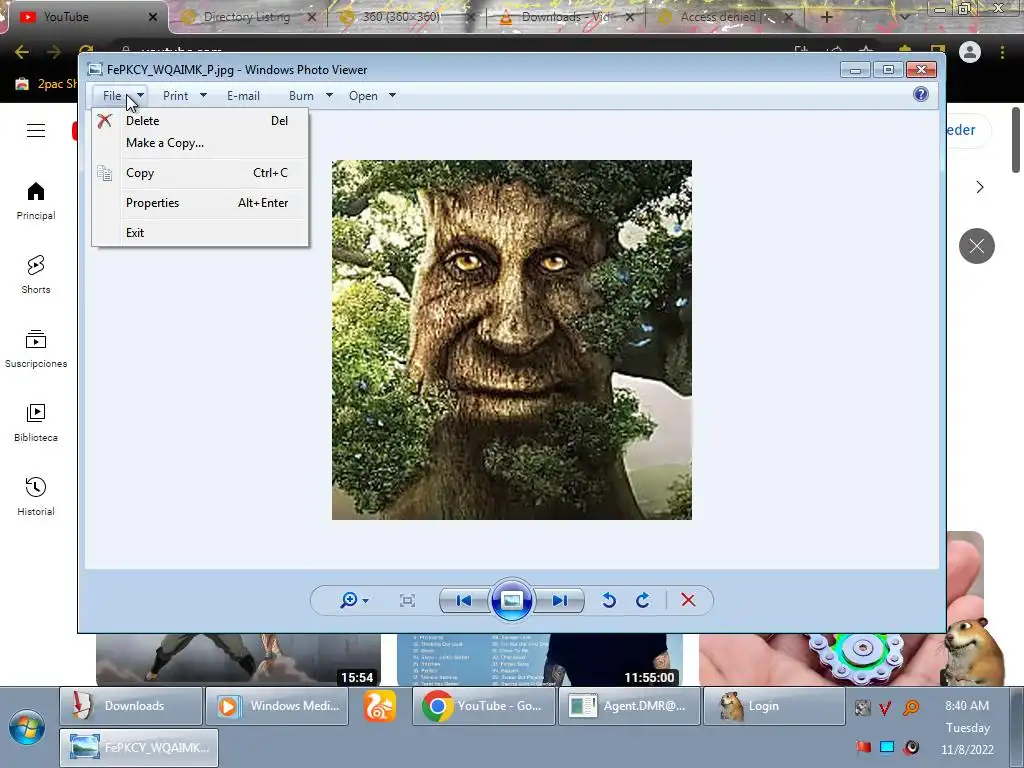Image resolution: width=1024 pixels, height=768 pixels.
Task: Open the 2pac bookmark in Chrome
Action: pos(46,84)
